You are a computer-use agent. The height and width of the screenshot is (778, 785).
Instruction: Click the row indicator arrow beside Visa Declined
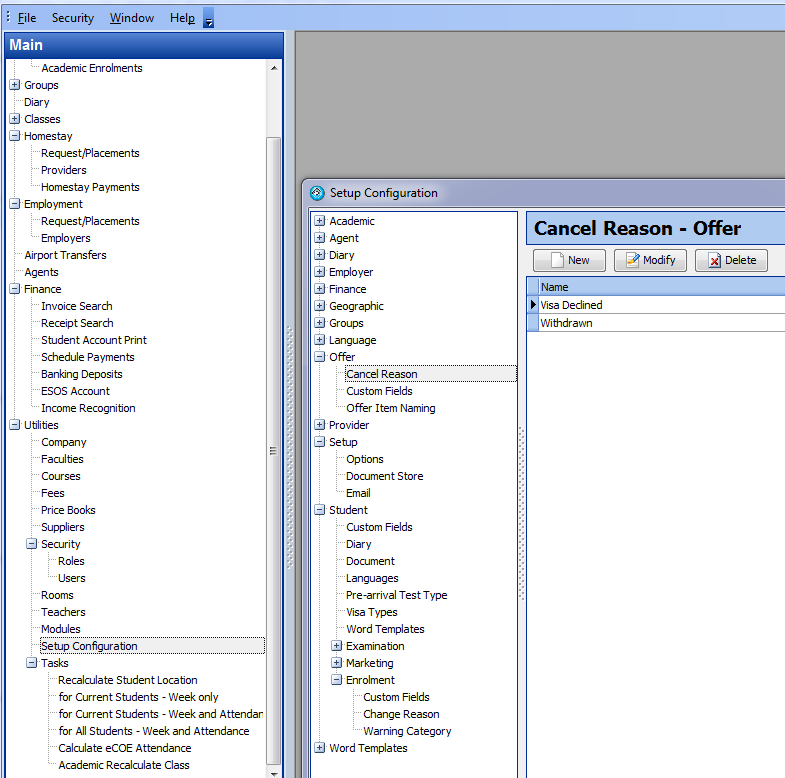click(533, 305)
